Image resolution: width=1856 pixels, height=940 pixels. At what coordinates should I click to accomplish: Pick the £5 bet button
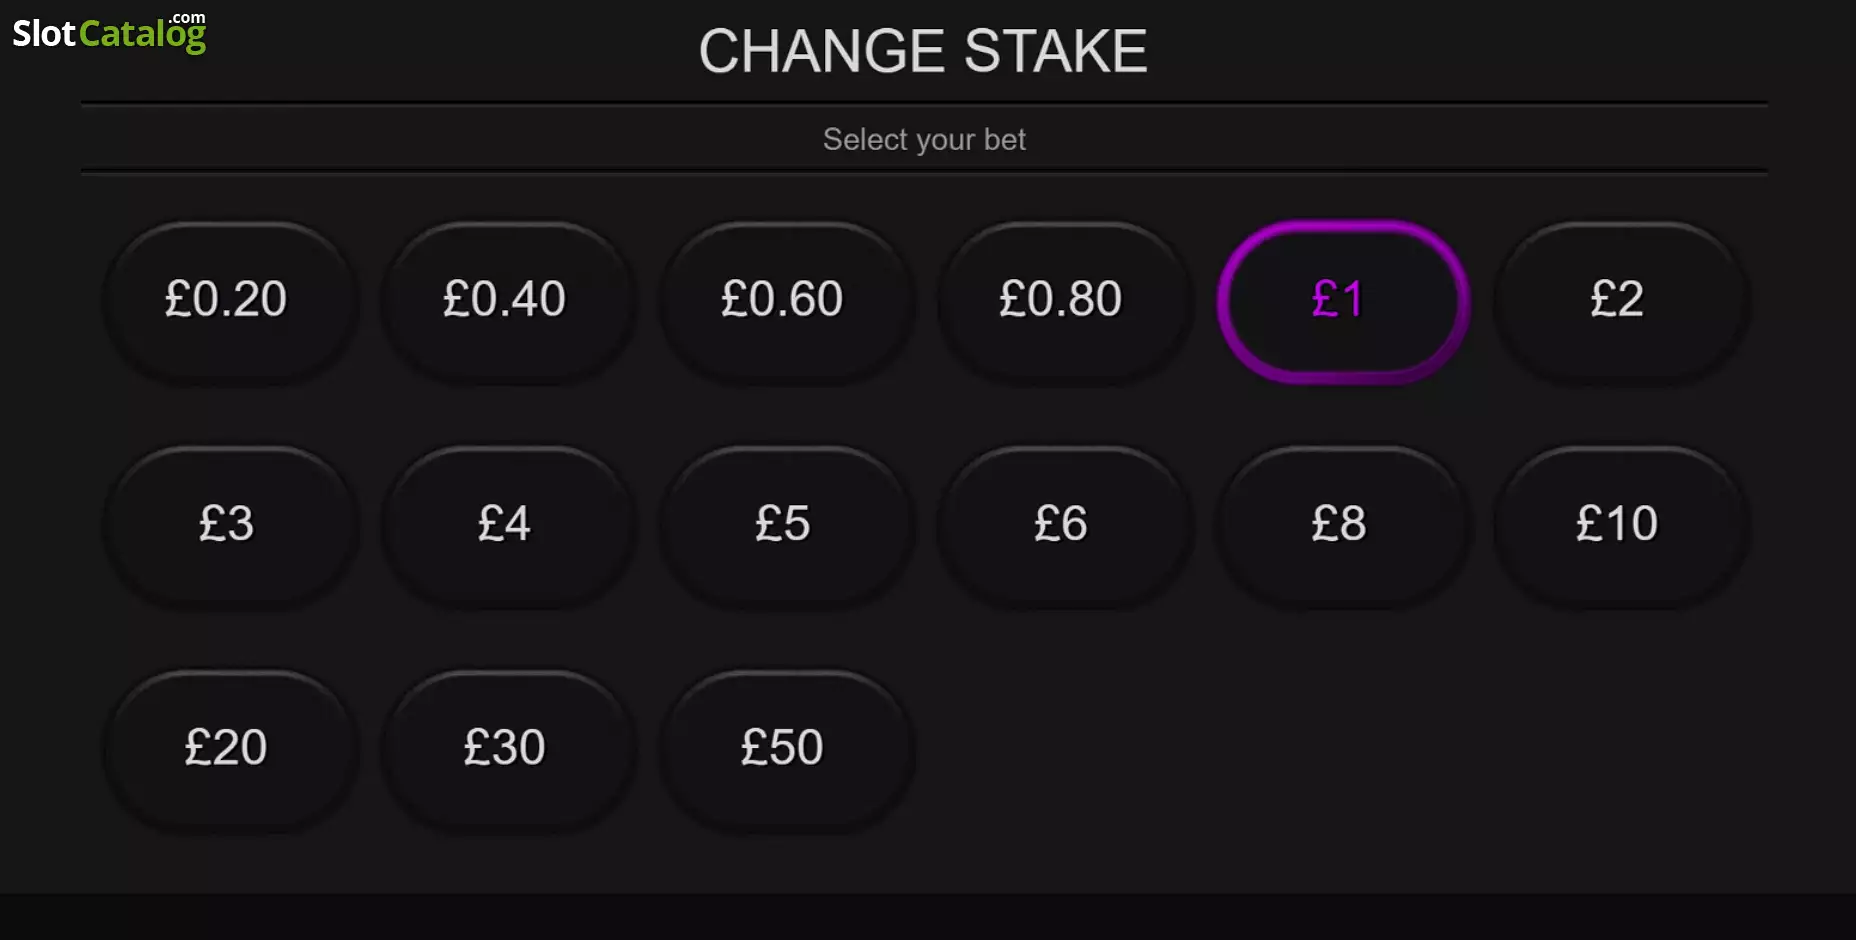coord(784,525)
